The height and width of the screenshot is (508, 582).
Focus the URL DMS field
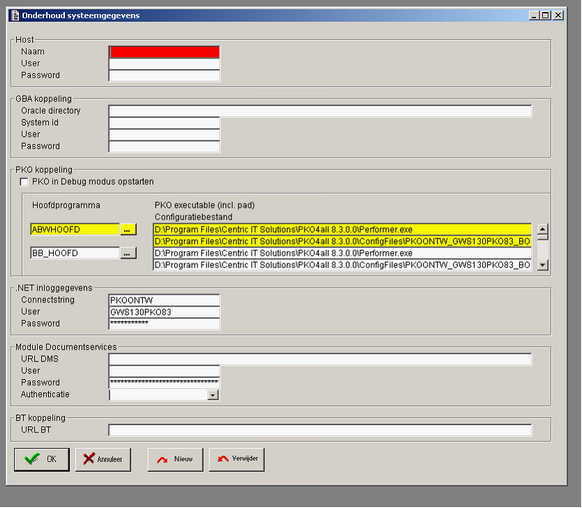tap(320, 359)
